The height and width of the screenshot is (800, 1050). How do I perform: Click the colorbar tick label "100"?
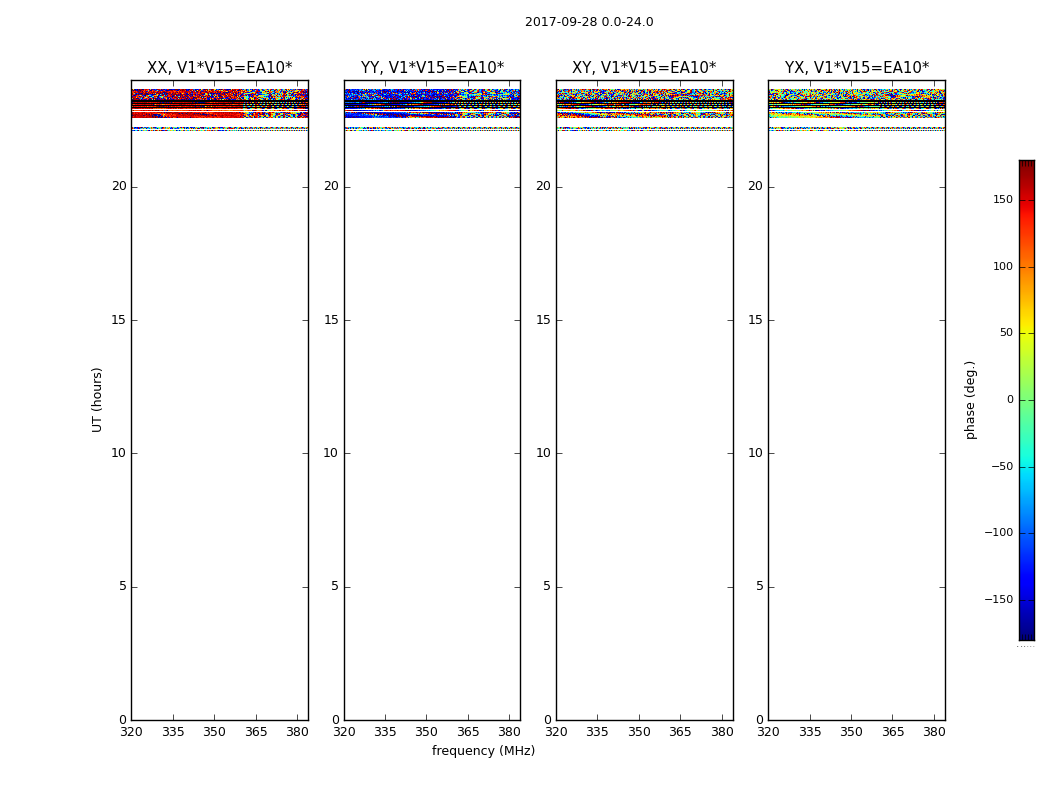tap(1003, 266)
